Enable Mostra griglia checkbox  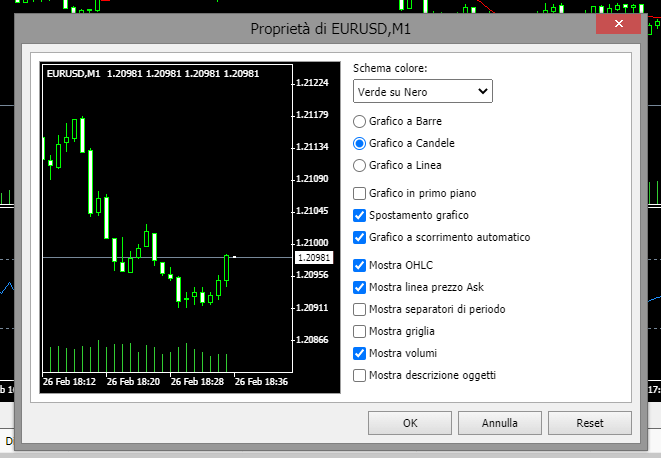click(x=359, y=331)
